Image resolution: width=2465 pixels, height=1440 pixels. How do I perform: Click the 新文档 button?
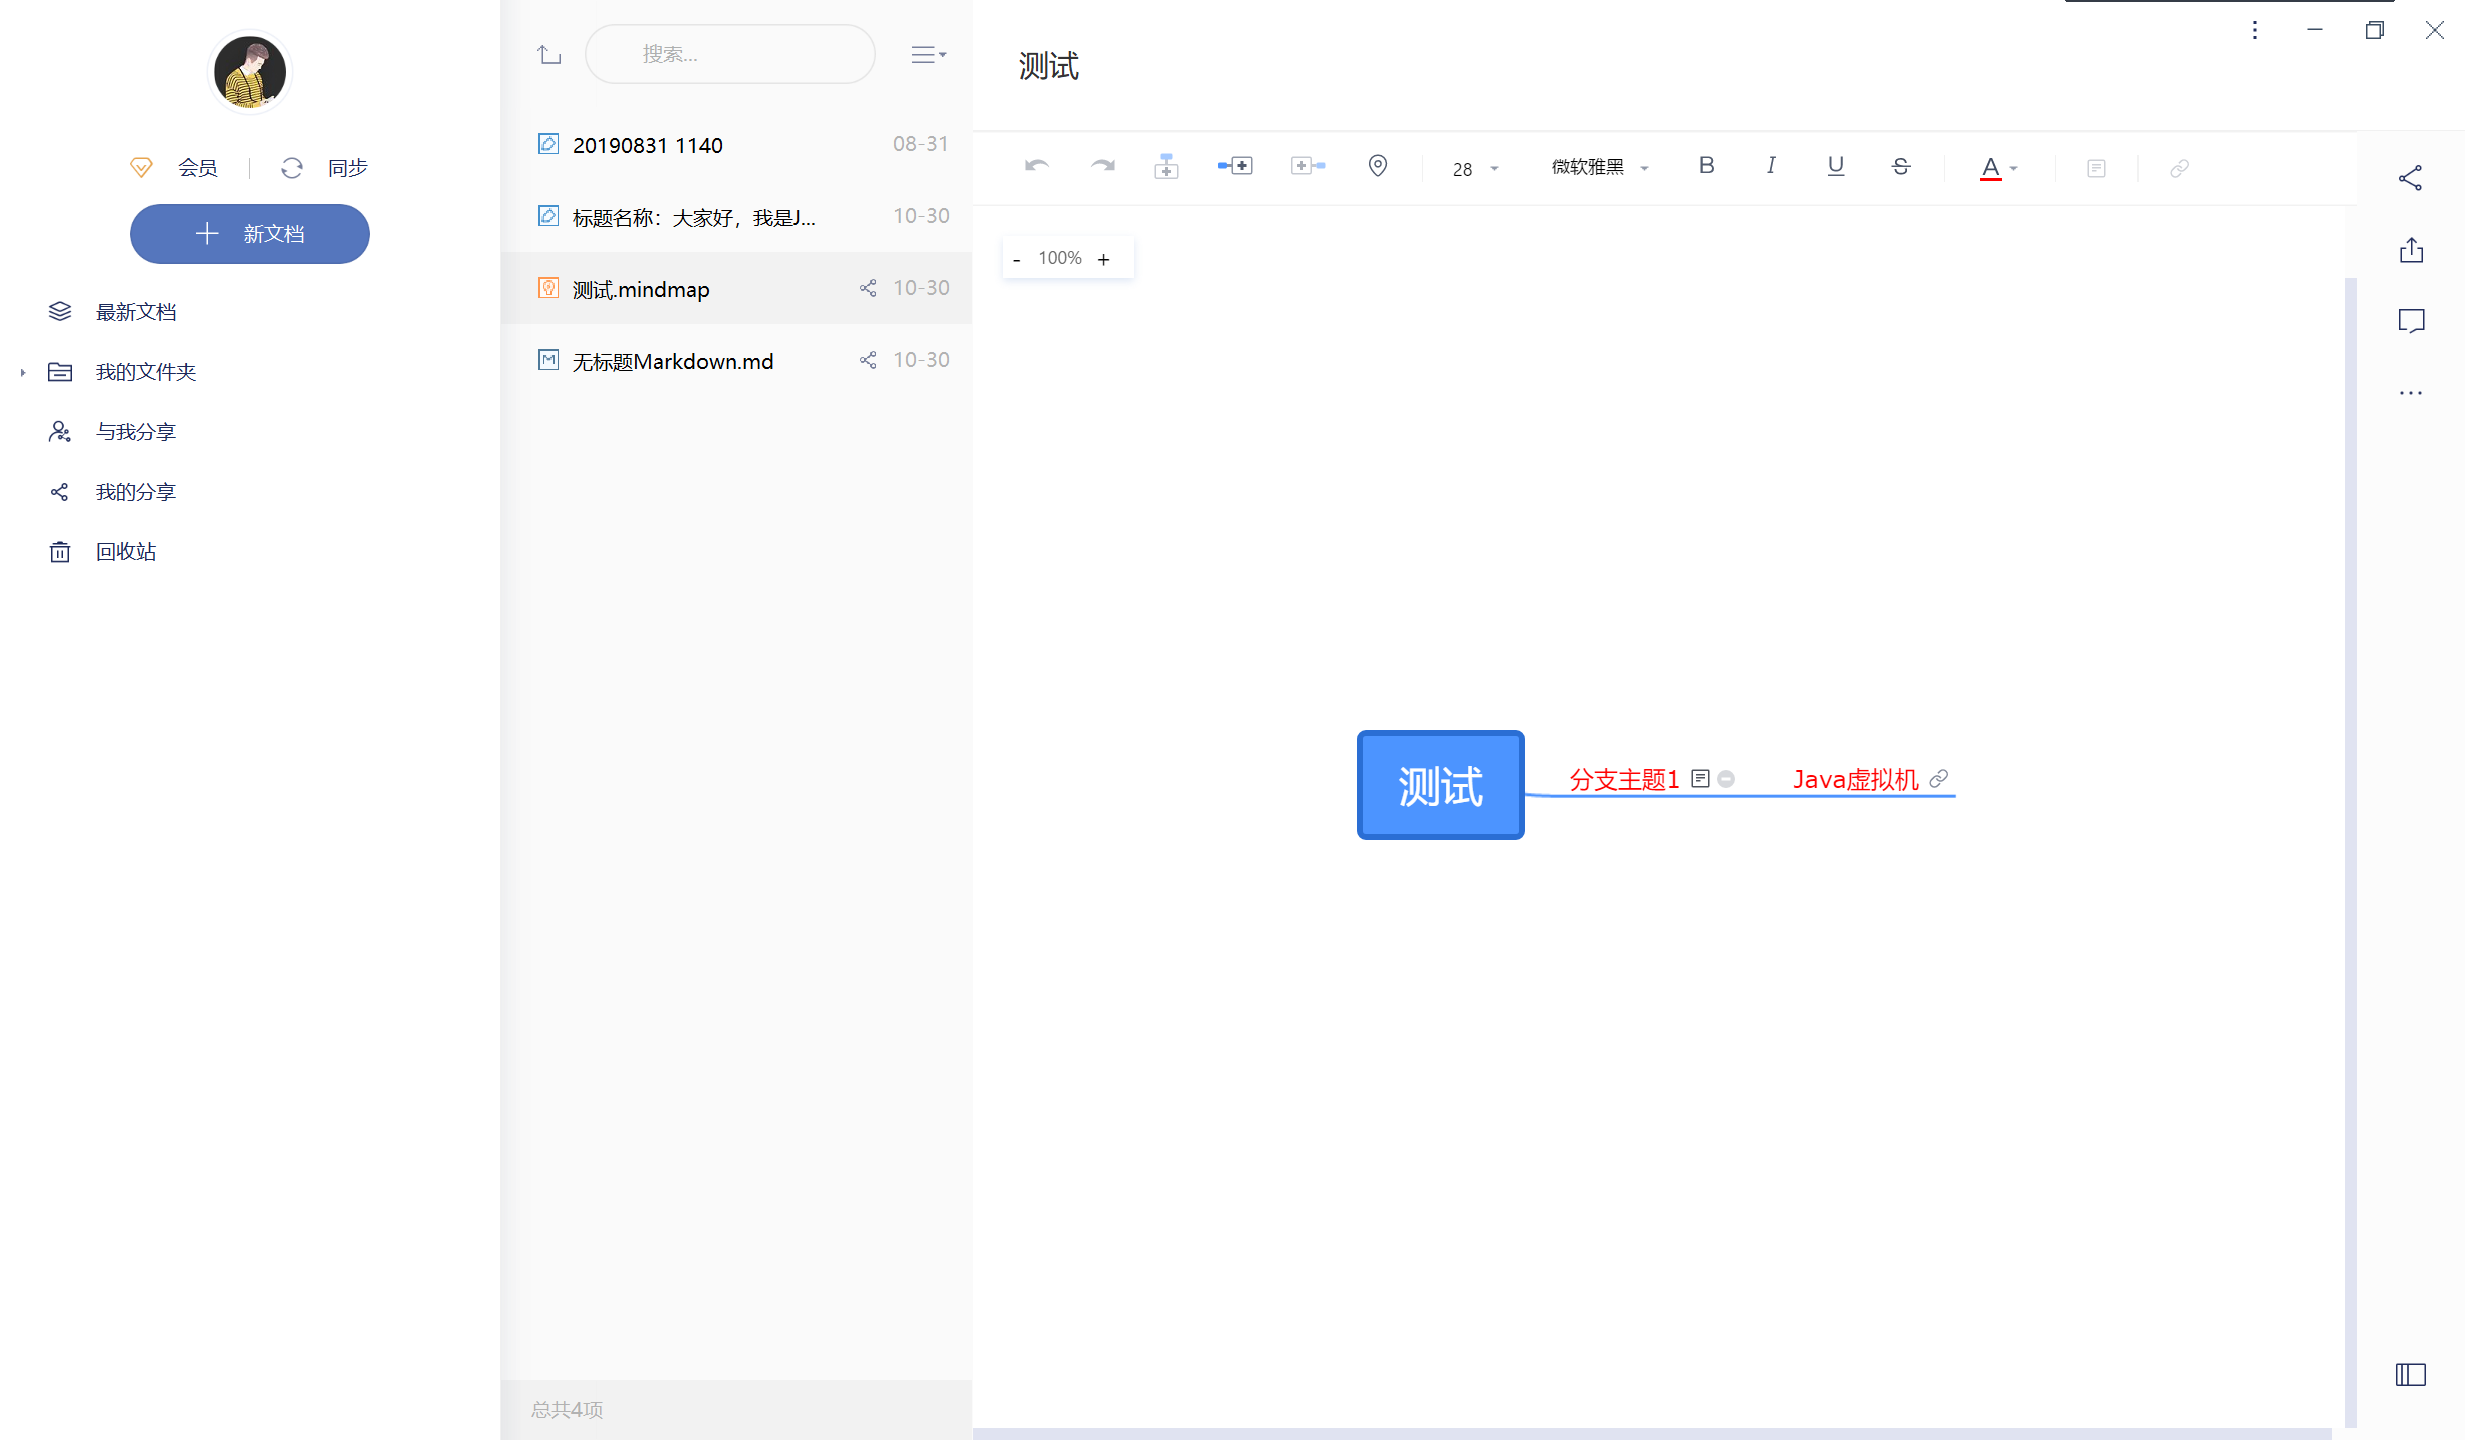click(249, 233)
